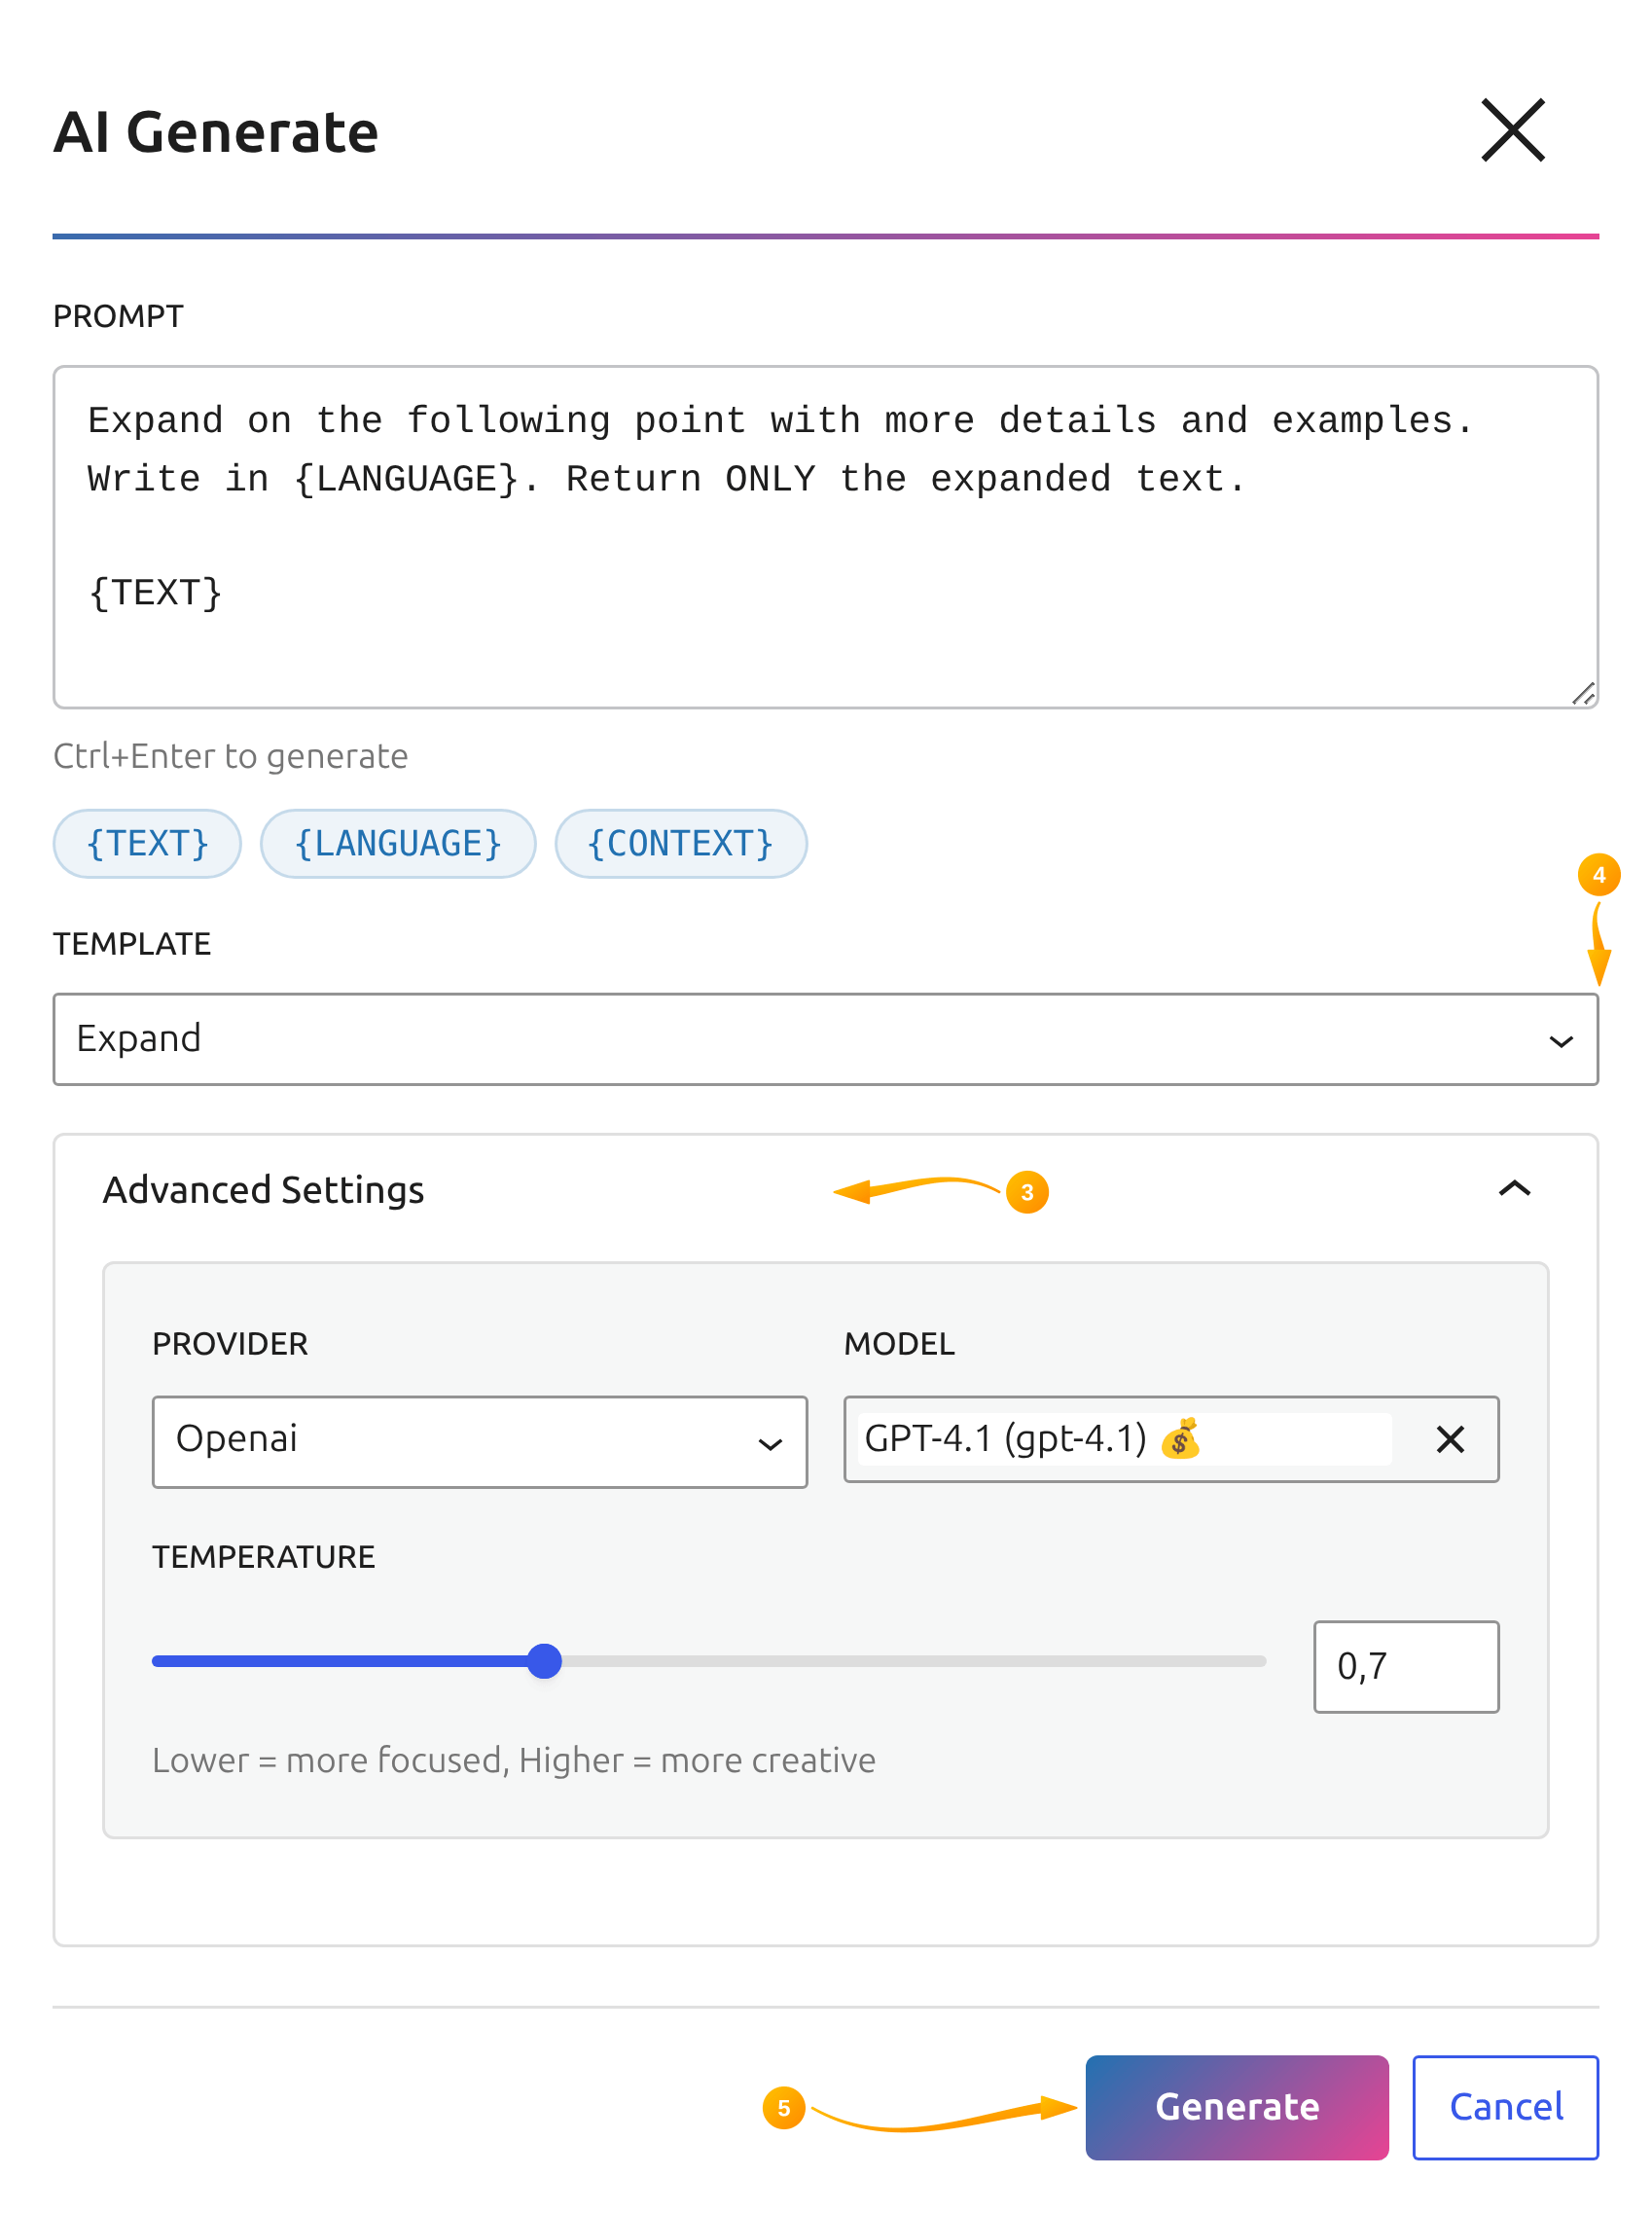Click the temperature slider handle
1652x2213 pixels.
pos(544,1660)
